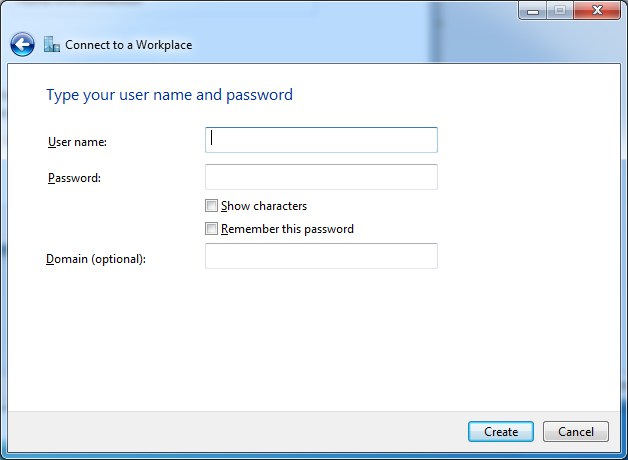
Task: Tick the Remember this password checkbox
Action: [211, 229]
